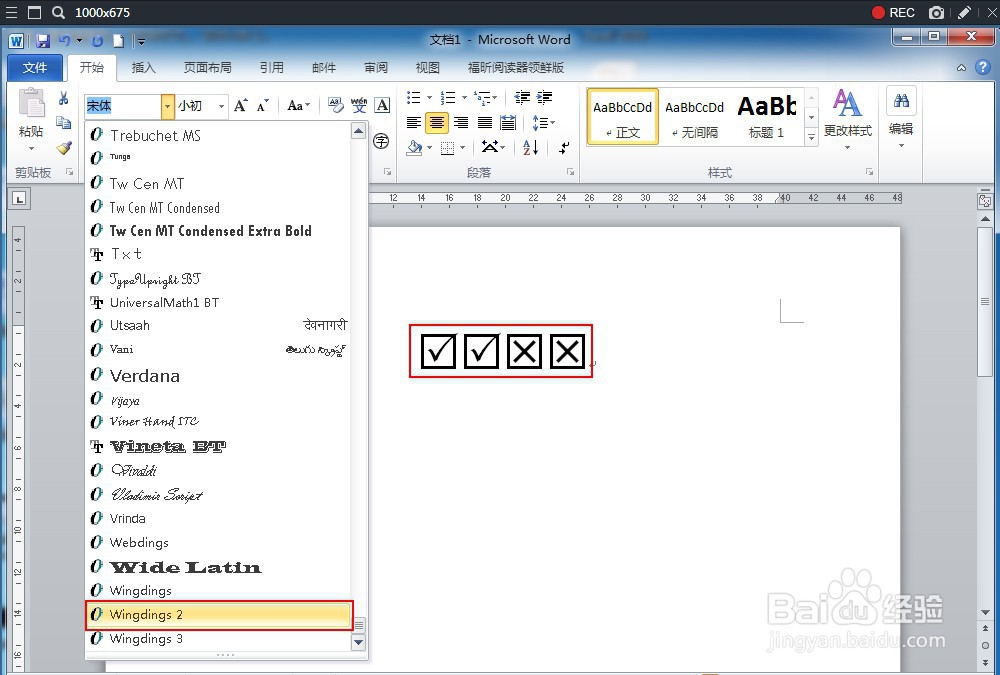Select the Format Painter brush icon
This screenshot has height=675, width=1000.
tap(63, 148)
